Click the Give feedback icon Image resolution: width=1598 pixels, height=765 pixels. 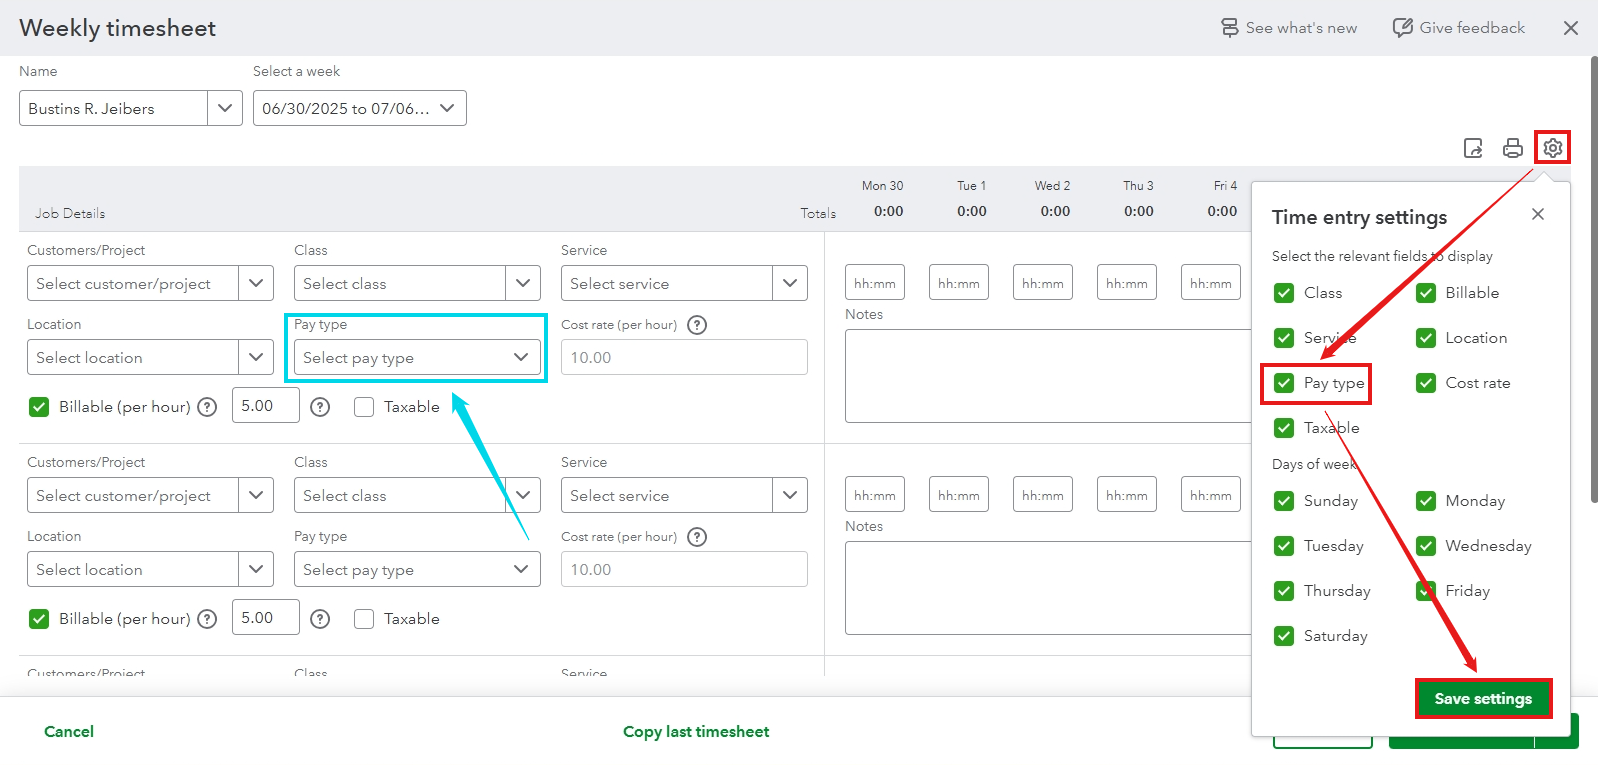point(1403,28)
